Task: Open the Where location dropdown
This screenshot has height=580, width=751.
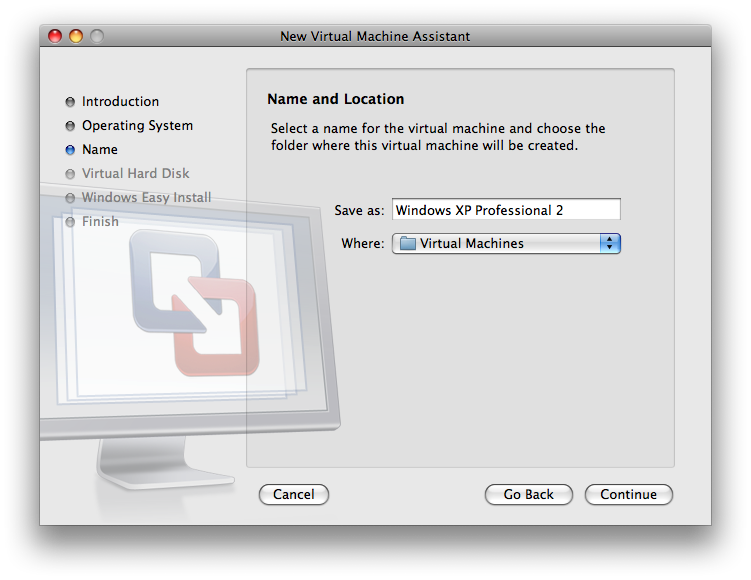Action: point(506,243)
